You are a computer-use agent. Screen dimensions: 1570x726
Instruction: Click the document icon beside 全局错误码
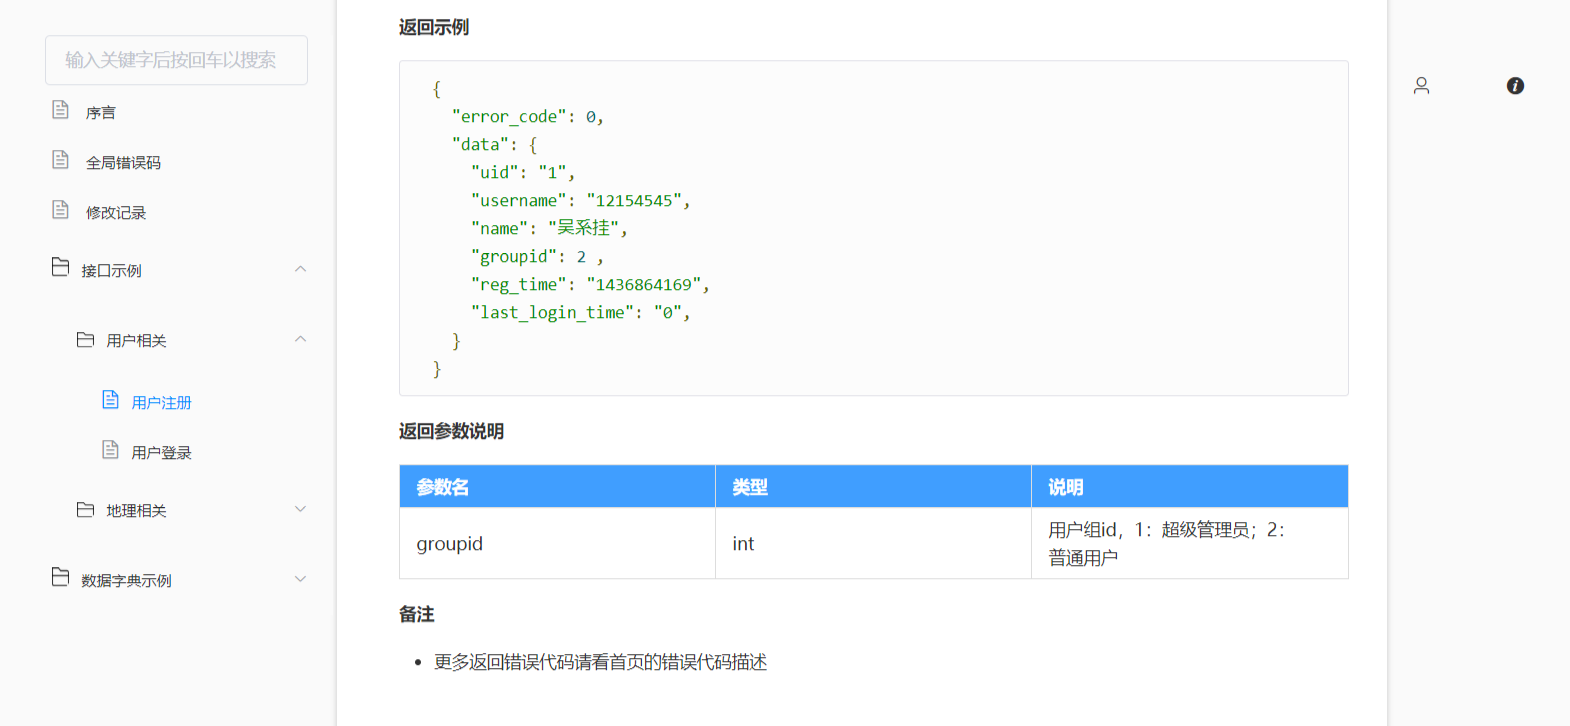(61, 159)
